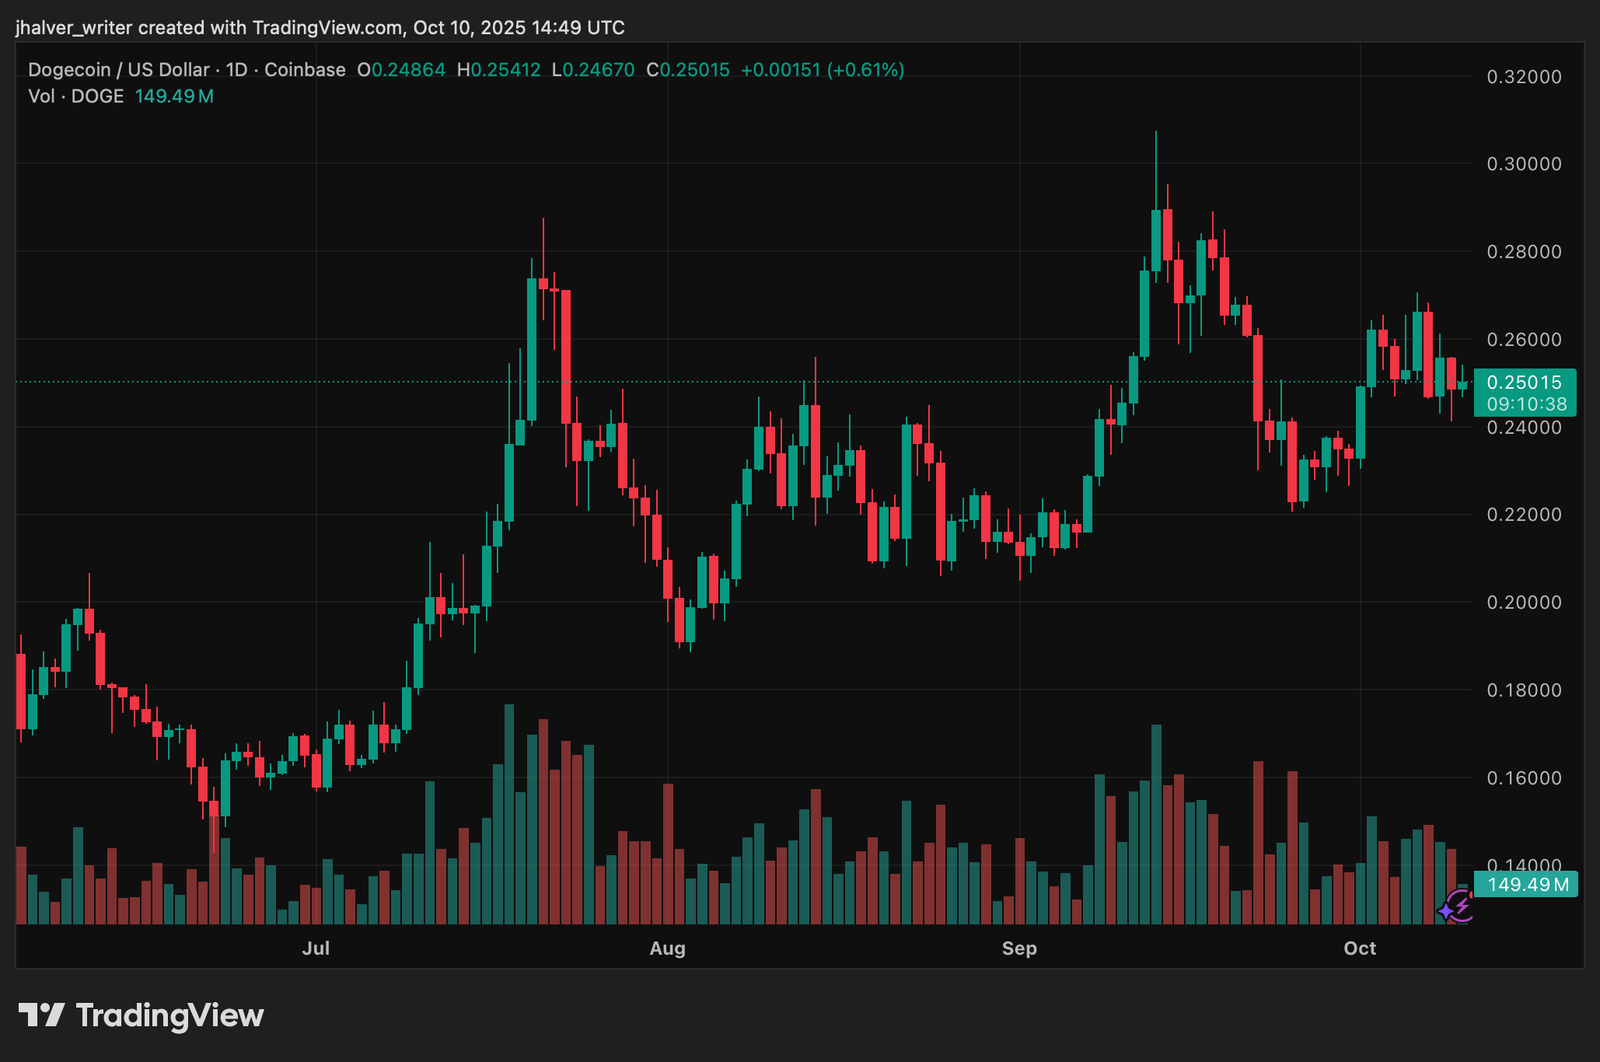Click the 09:10:38 candle countdown timer
The width and height of the screenshot is (1600, 1062).
point(1525,404)
